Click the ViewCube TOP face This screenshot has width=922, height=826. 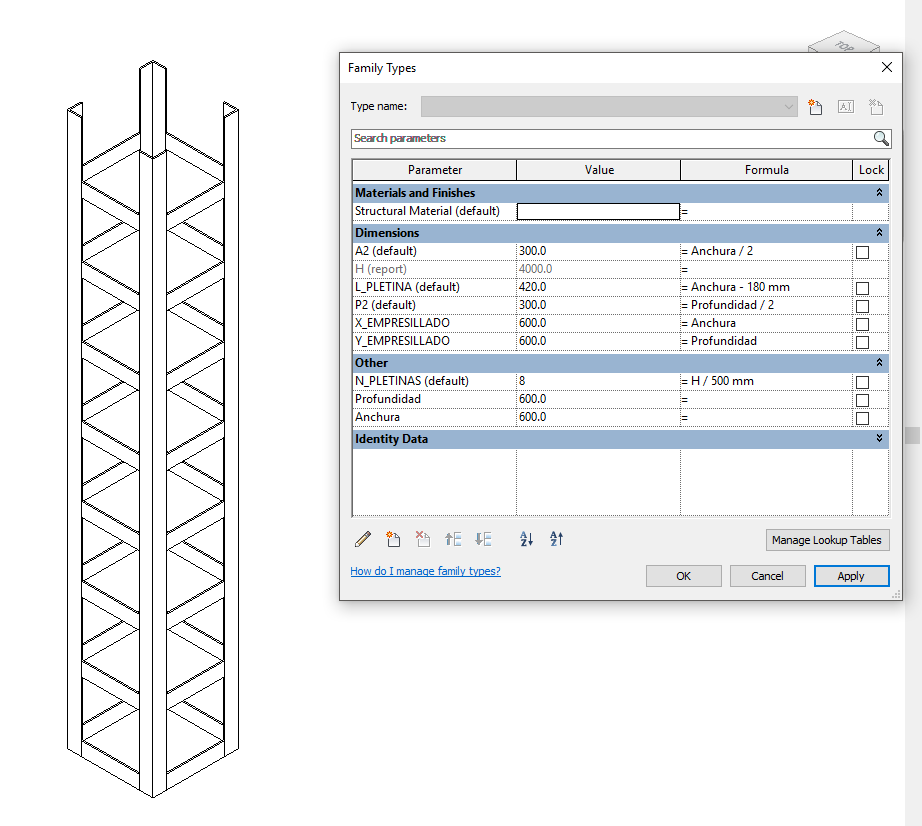tap(844, 45)
